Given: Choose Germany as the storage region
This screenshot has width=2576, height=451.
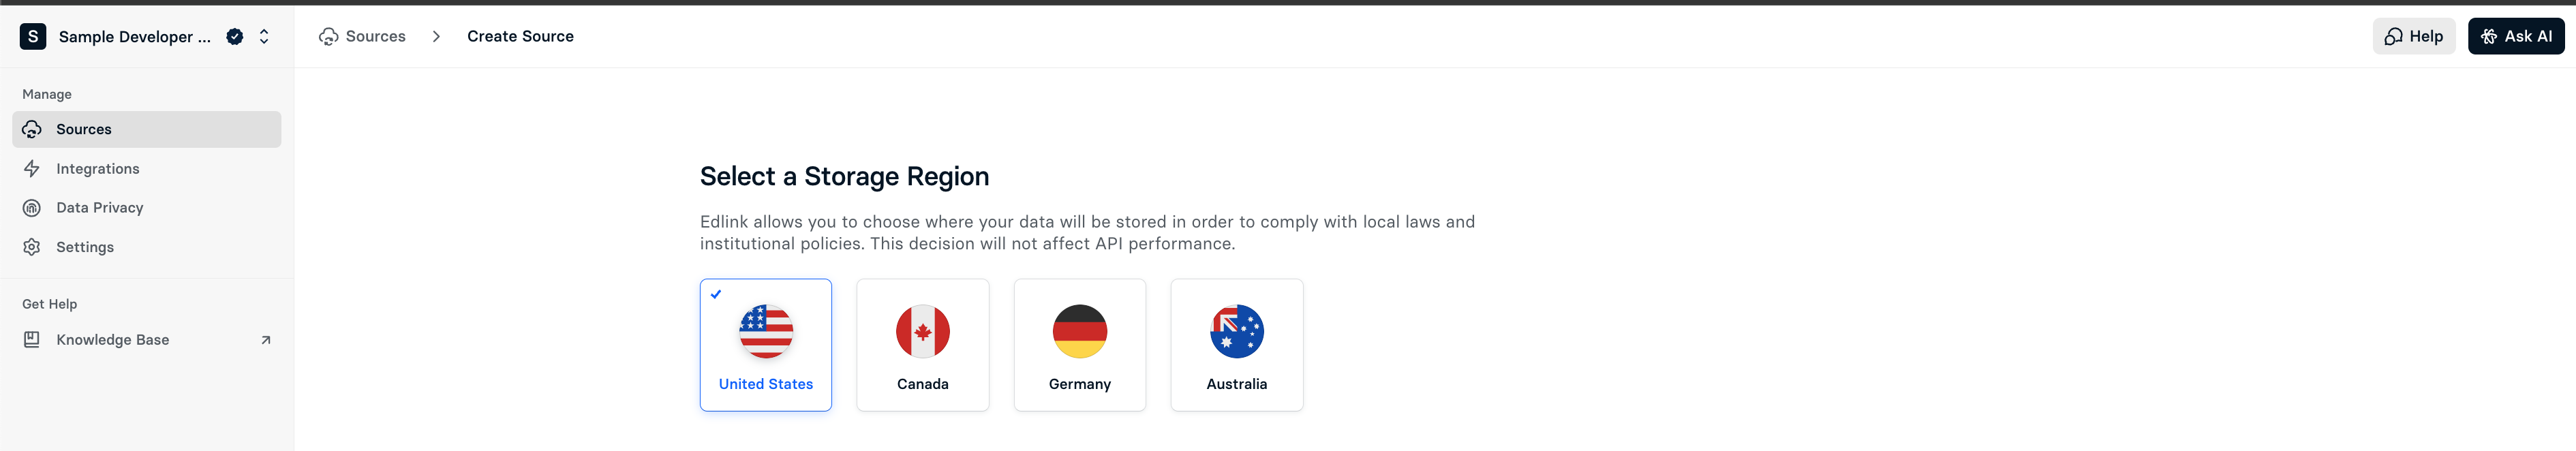Looking at the screenshot, I should pos(1079,345).
